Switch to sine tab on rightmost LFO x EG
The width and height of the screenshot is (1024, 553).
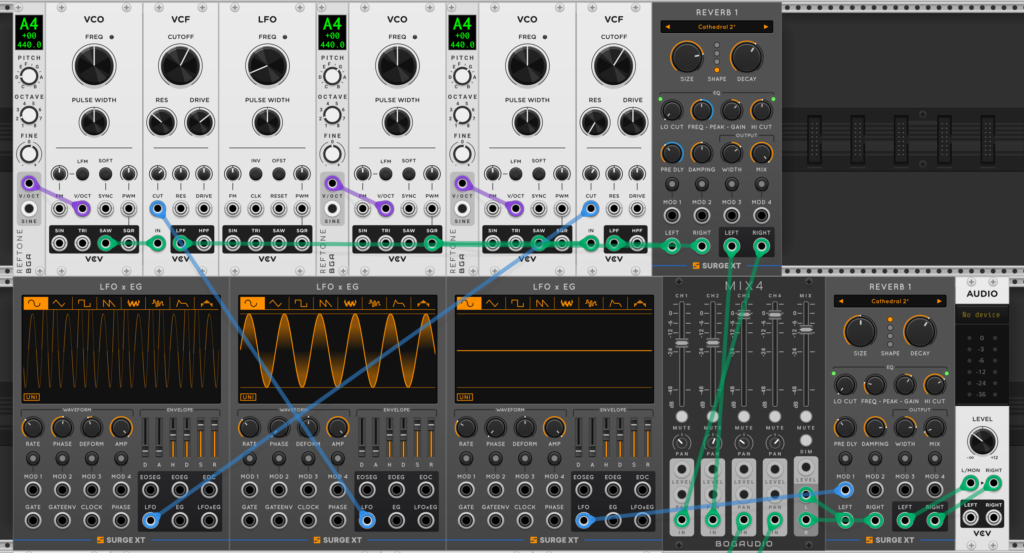click(x=467, y=303)
